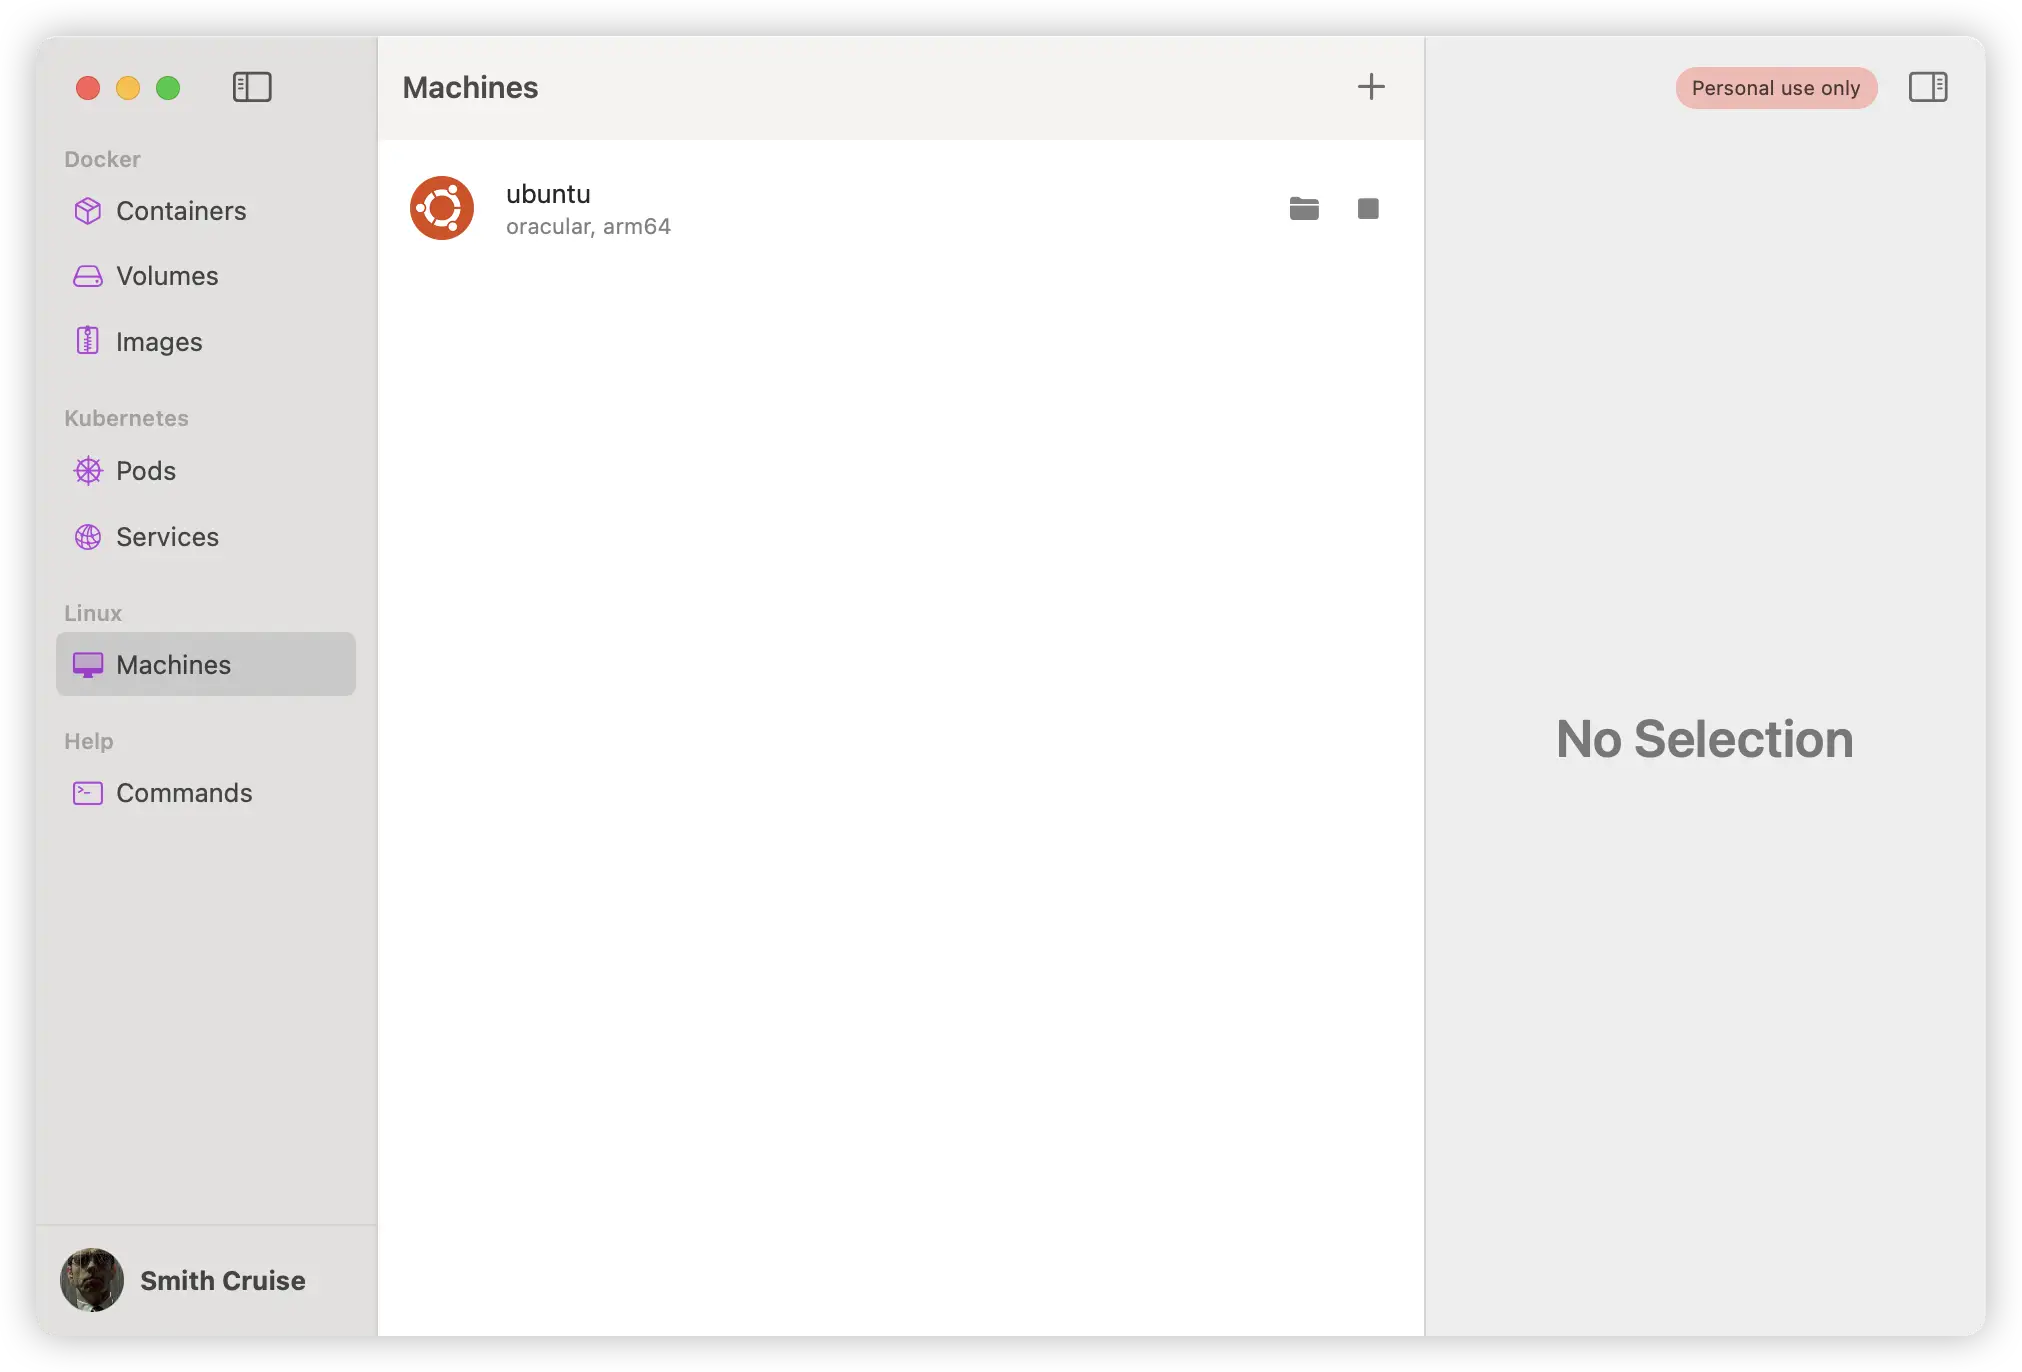Open the Images section icon
Viewport: 2022px width, 1372px height.
click(89, 340)
